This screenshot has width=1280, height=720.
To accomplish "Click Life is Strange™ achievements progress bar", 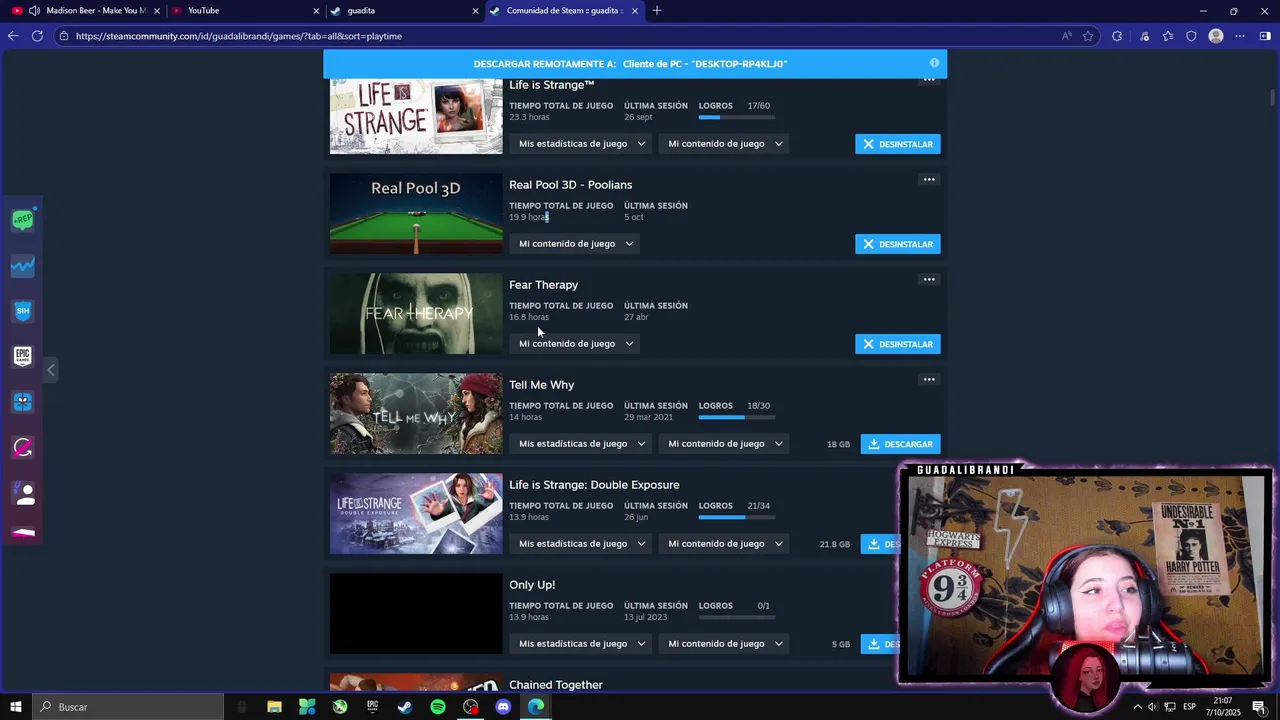I will (x=737, y=117).
